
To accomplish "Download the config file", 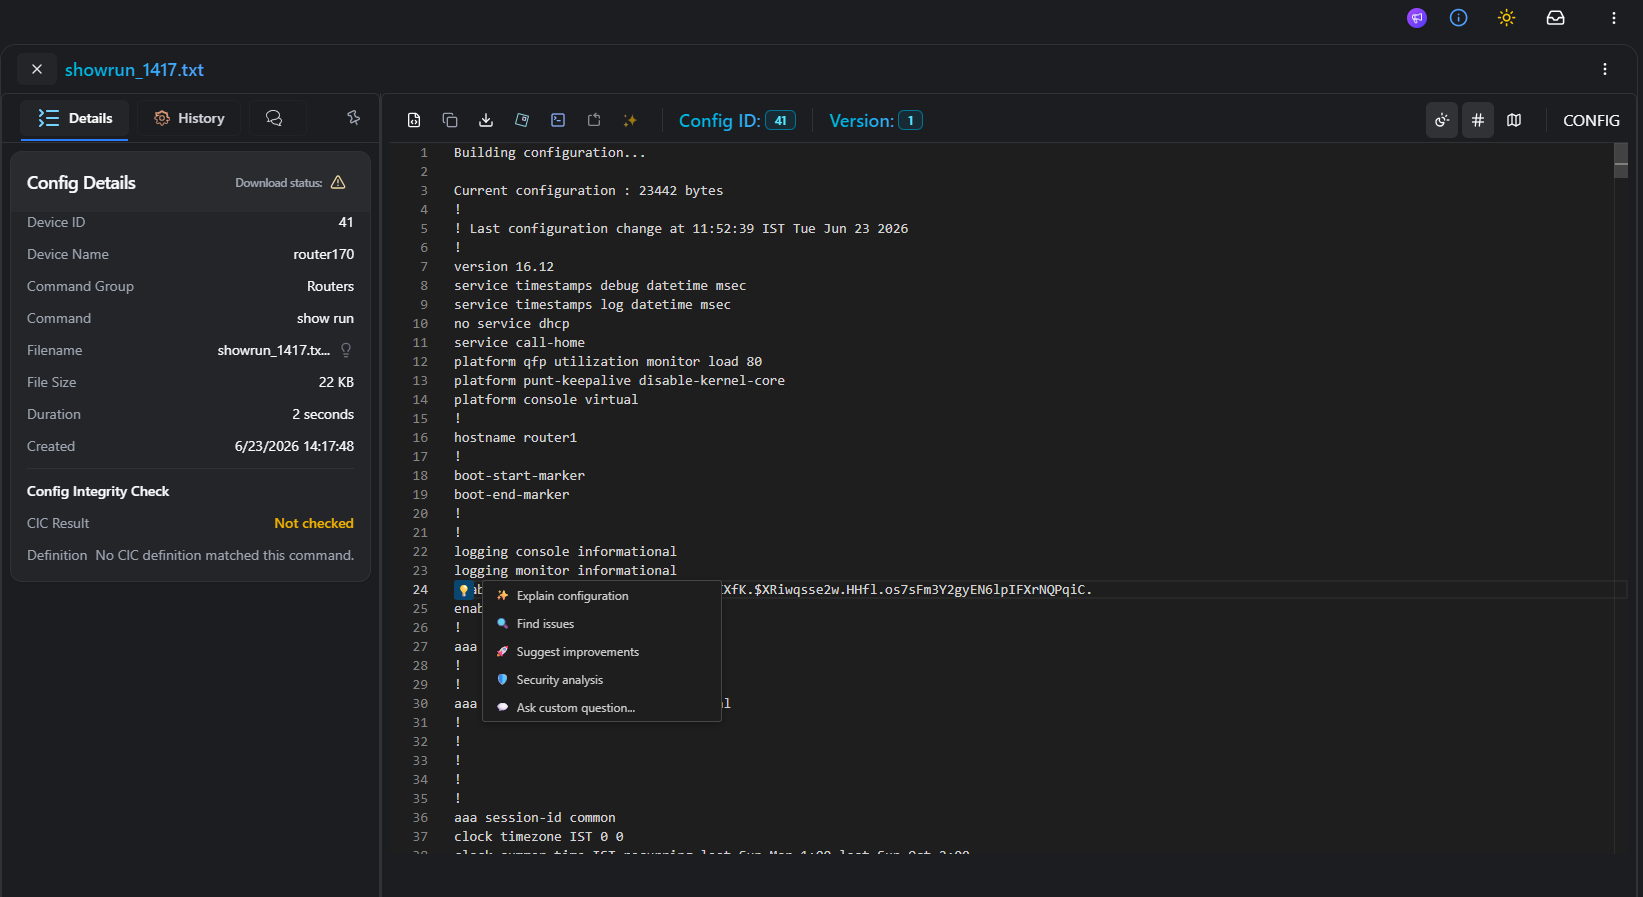I will coord(486,120).
